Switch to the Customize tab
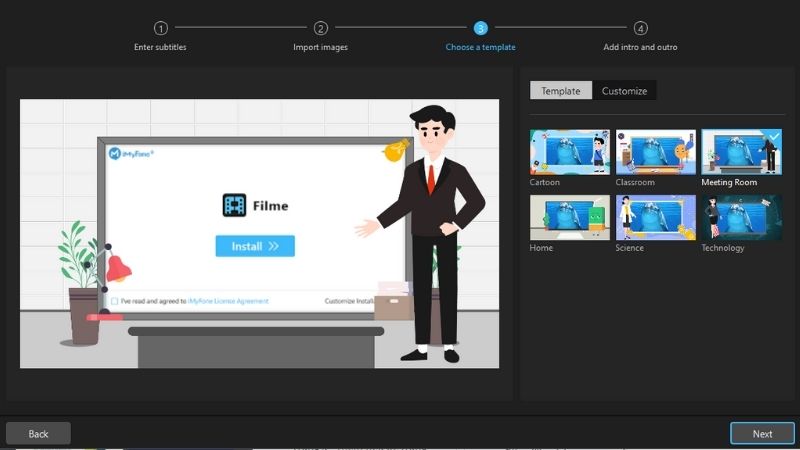Image resolution: width=800 pixels, height=450 pixels. (x=624, y=90)
